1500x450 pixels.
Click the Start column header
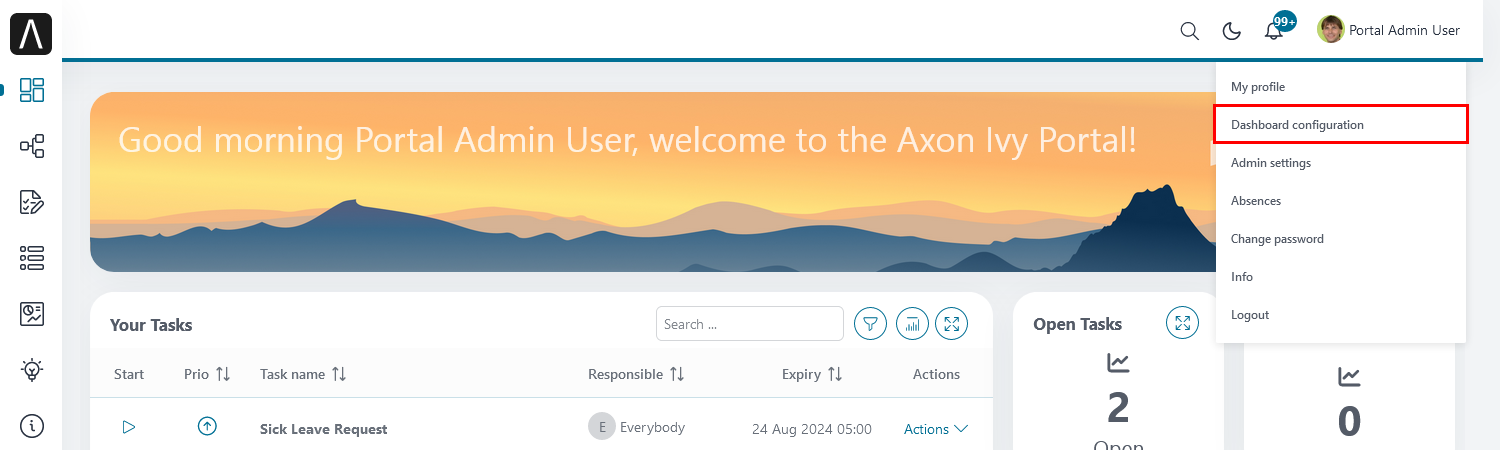(x=129, y=374)
